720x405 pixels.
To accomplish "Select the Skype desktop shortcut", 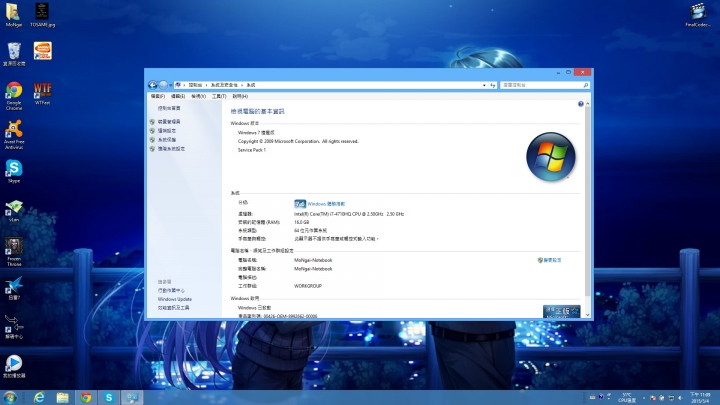I will pos(14,170).
